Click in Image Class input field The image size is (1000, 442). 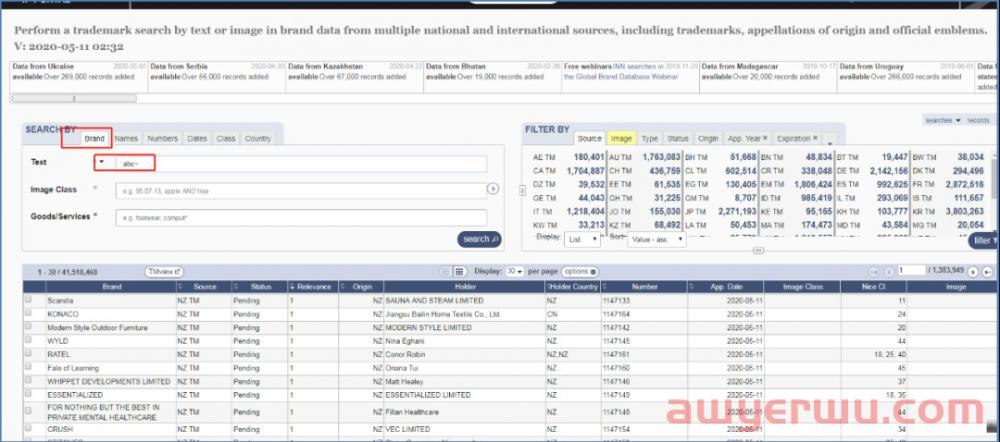[x=301, y=191]
